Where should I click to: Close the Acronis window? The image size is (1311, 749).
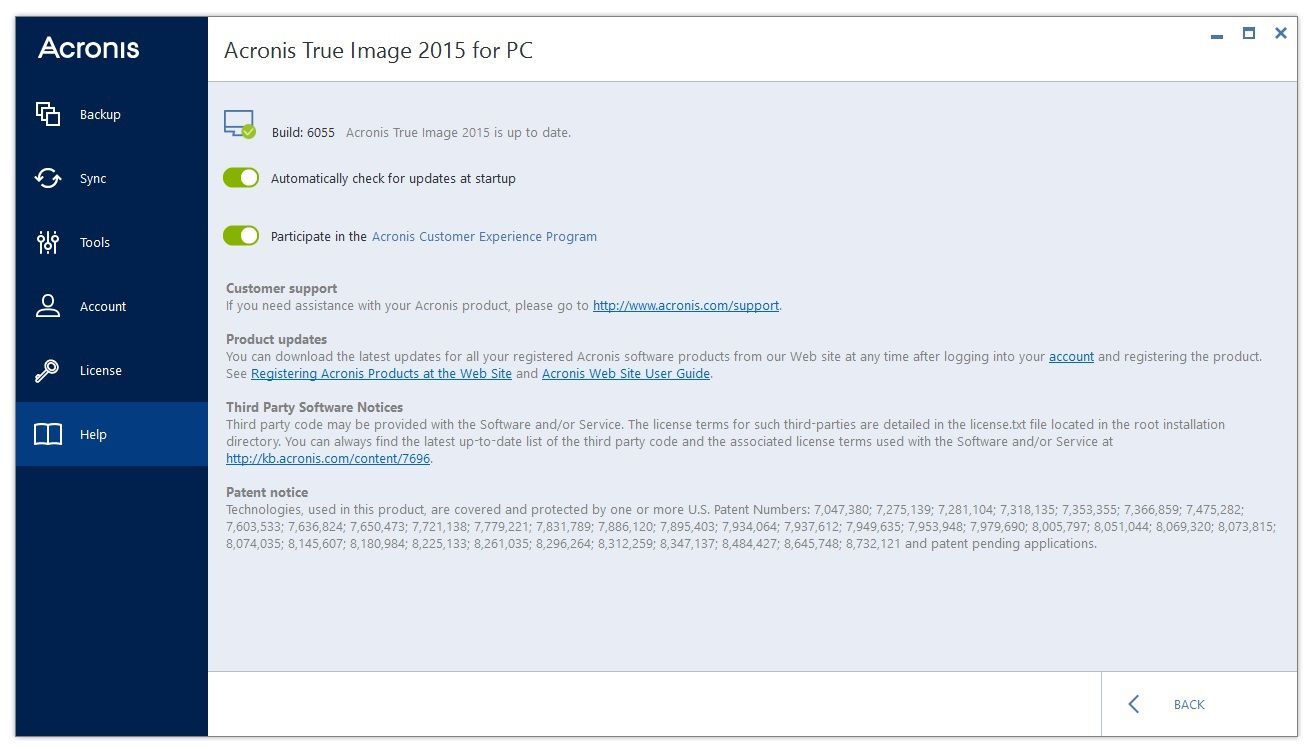1281,33
